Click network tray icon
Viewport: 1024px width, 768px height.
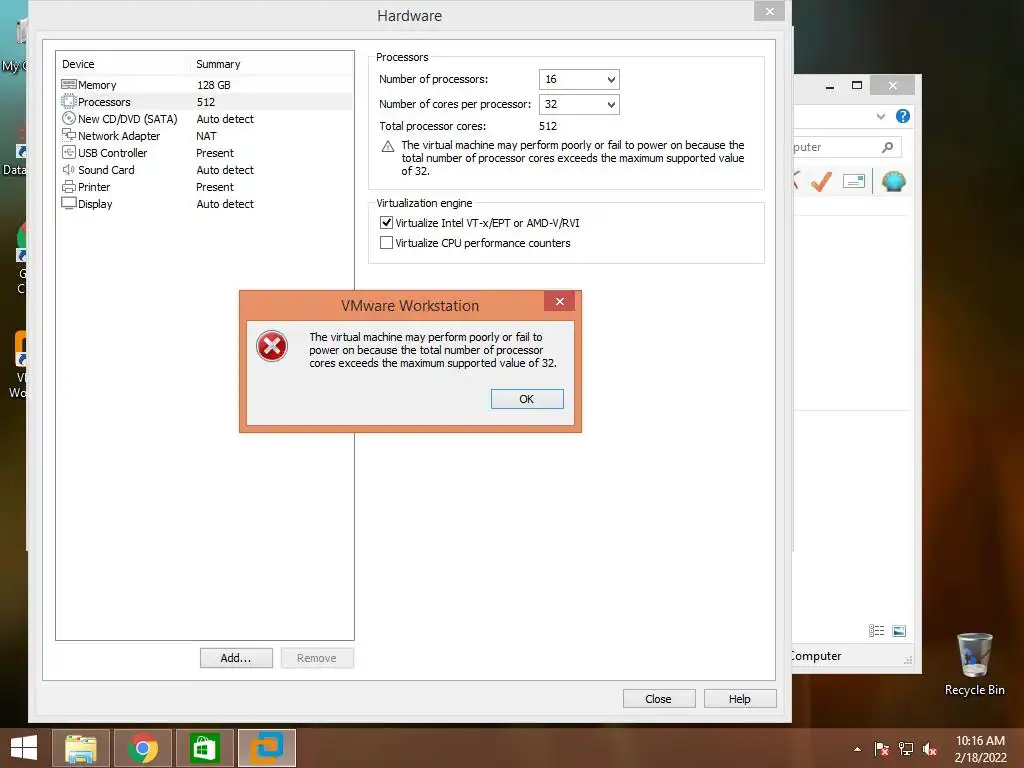pos(906,749)
